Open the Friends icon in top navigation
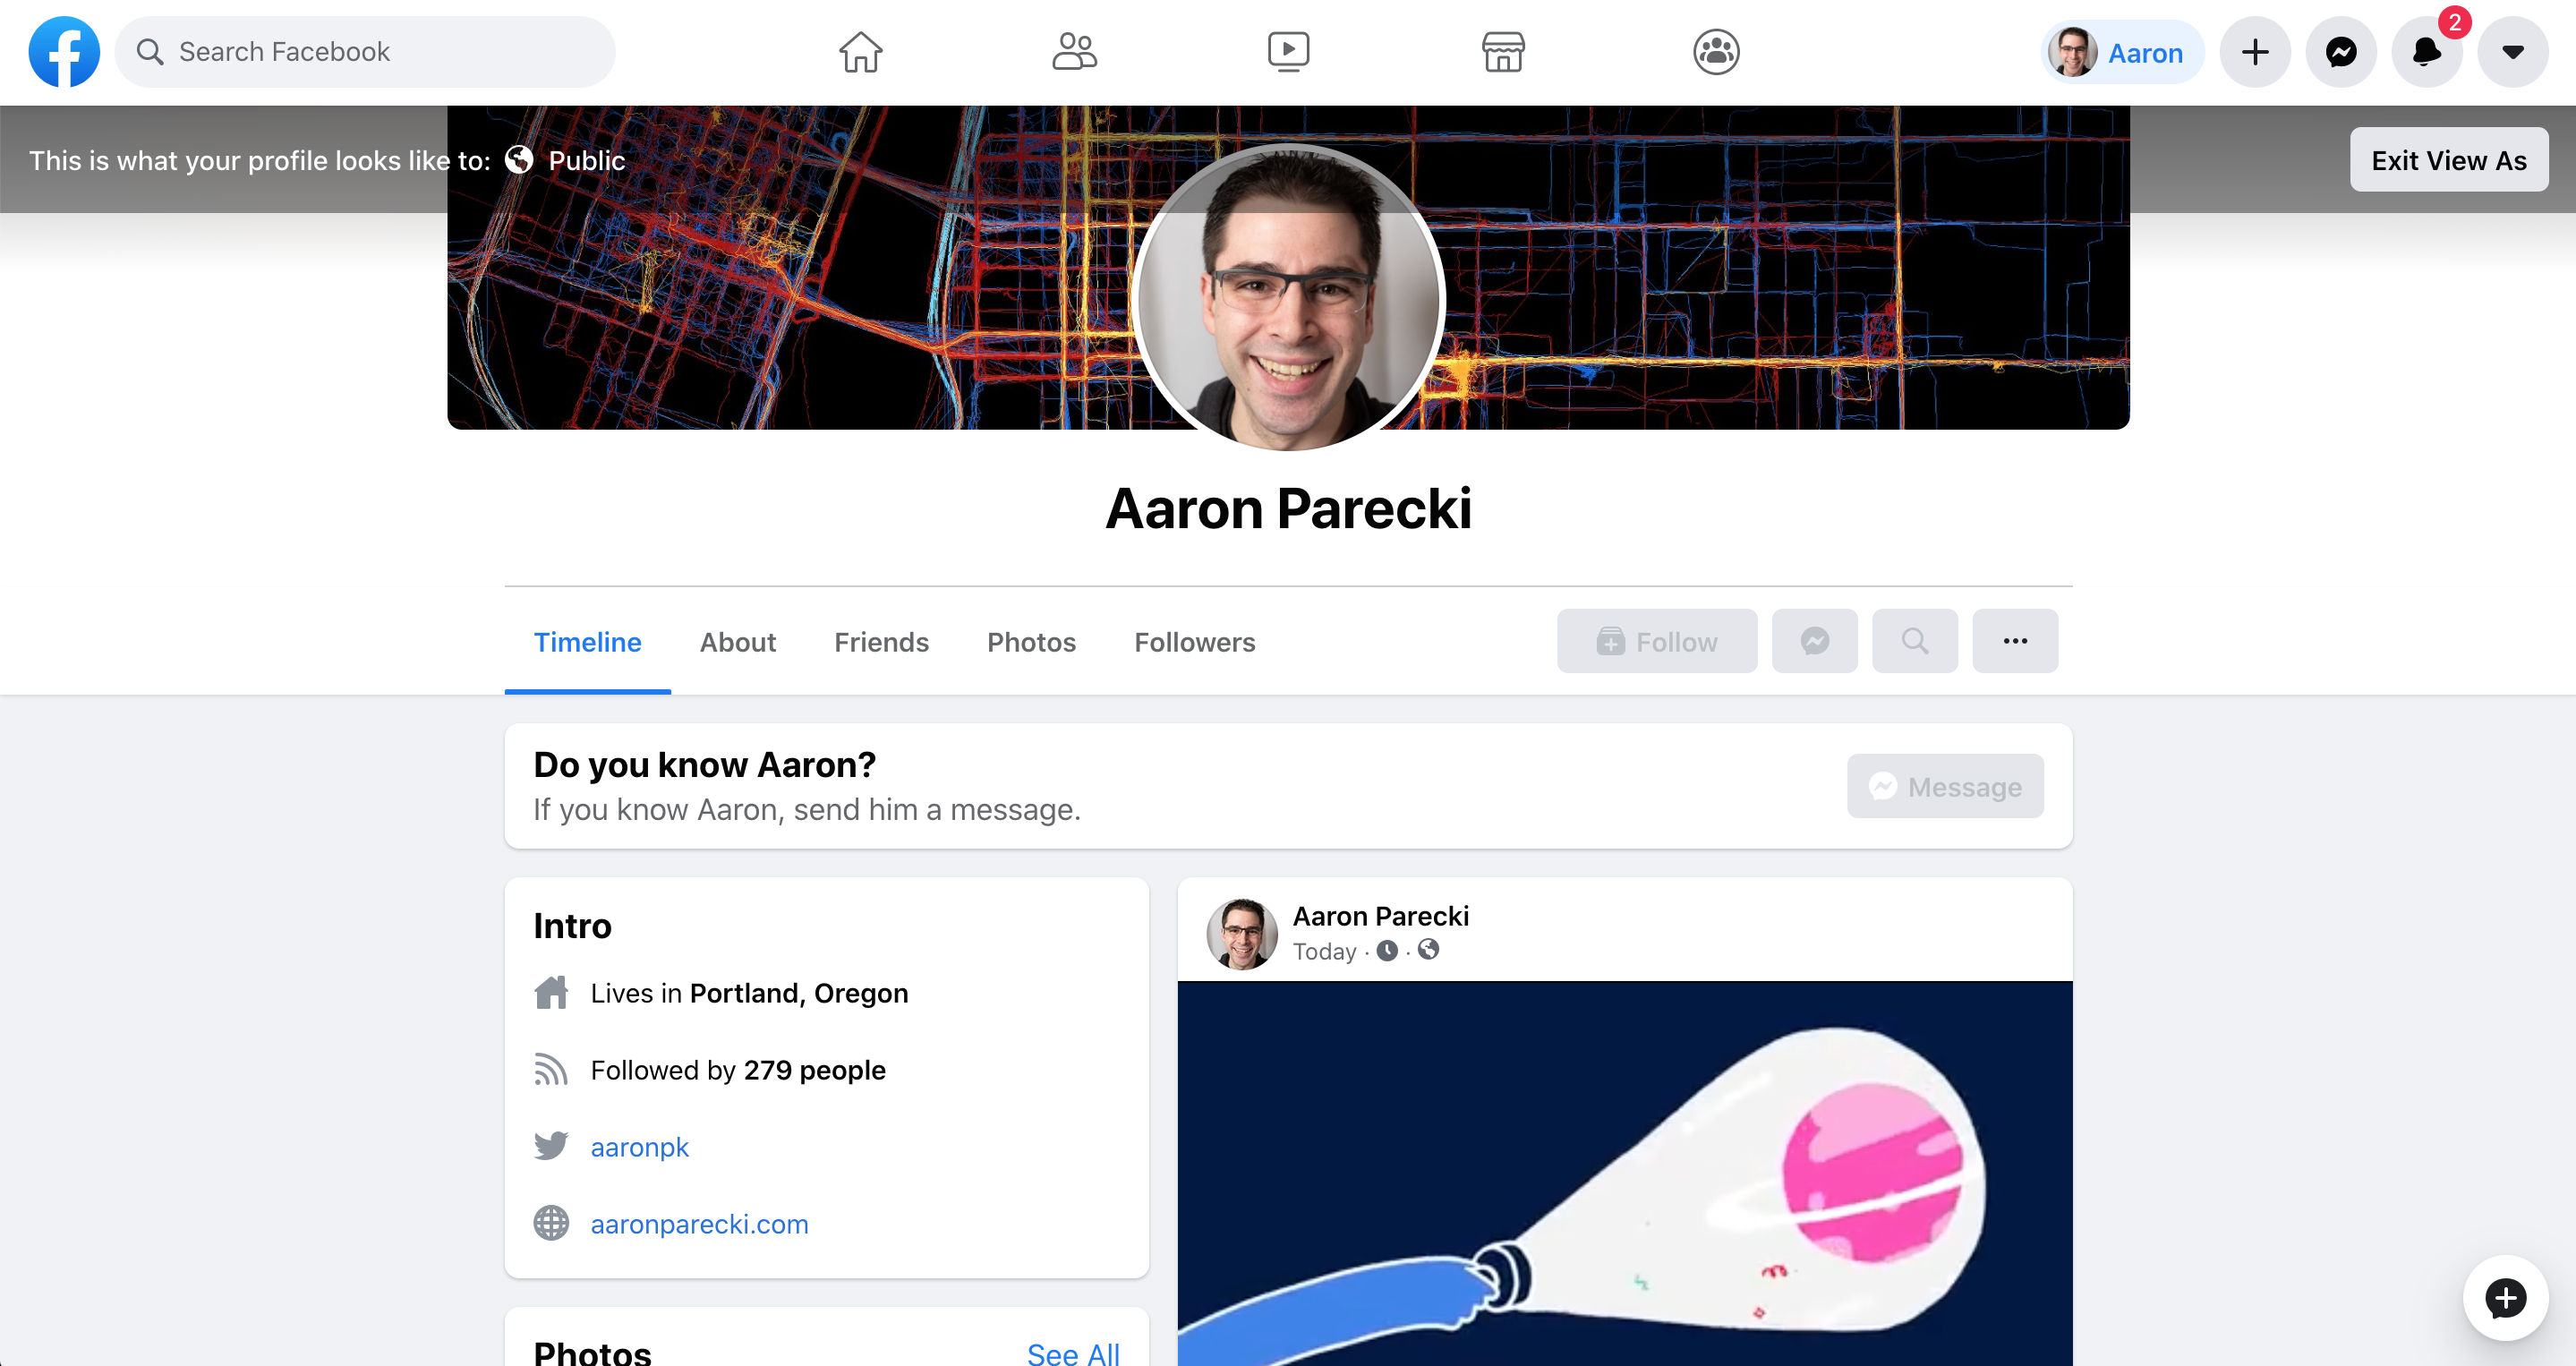The height and width of the screenshot is (1366, 2576). [x=1074, y=52]
